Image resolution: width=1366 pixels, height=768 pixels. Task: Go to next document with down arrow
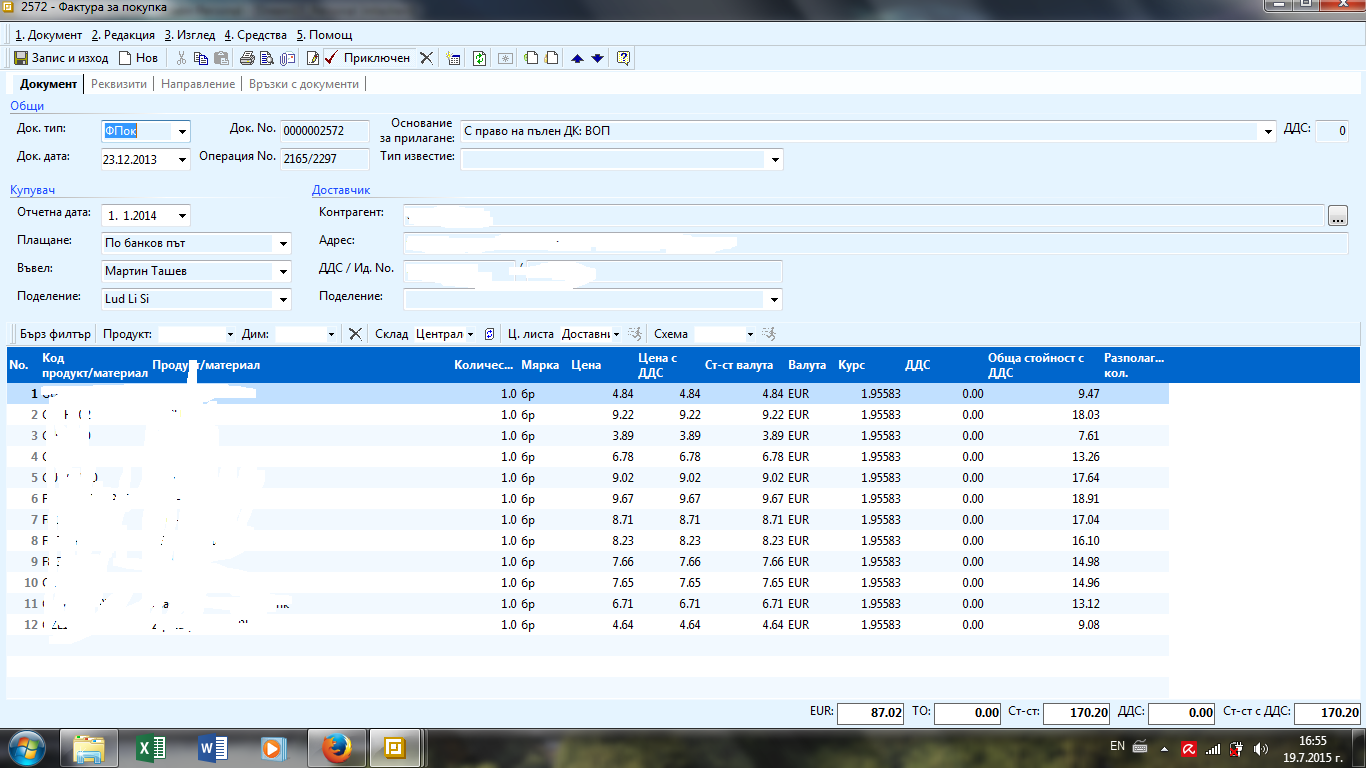pyautogui.click(x=597, y=58)
